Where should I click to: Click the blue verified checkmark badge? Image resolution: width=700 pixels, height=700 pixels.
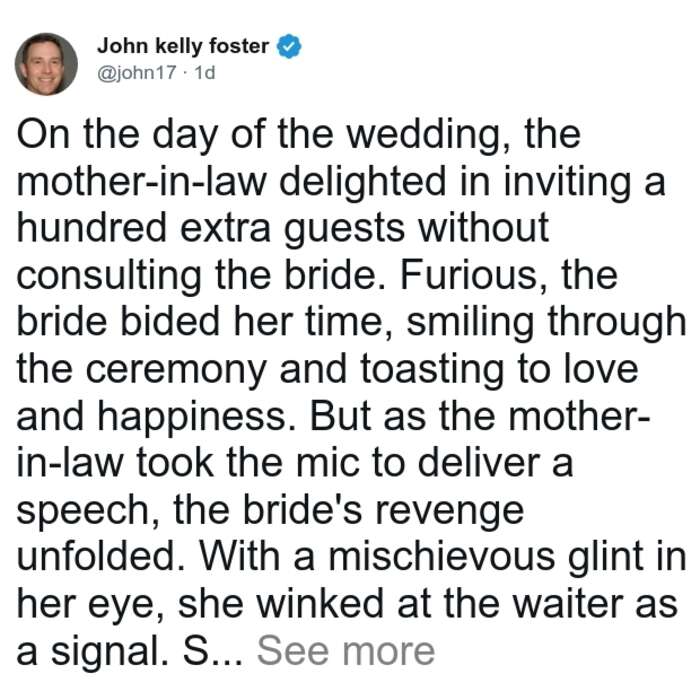[289, 46]
